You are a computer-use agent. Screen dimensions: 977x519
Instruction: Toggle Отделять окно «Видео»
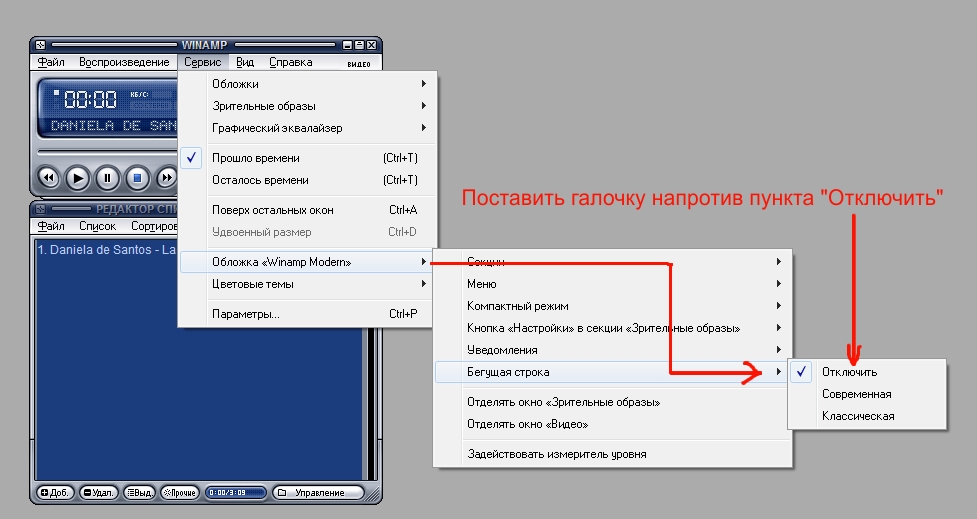coord(612,424)
